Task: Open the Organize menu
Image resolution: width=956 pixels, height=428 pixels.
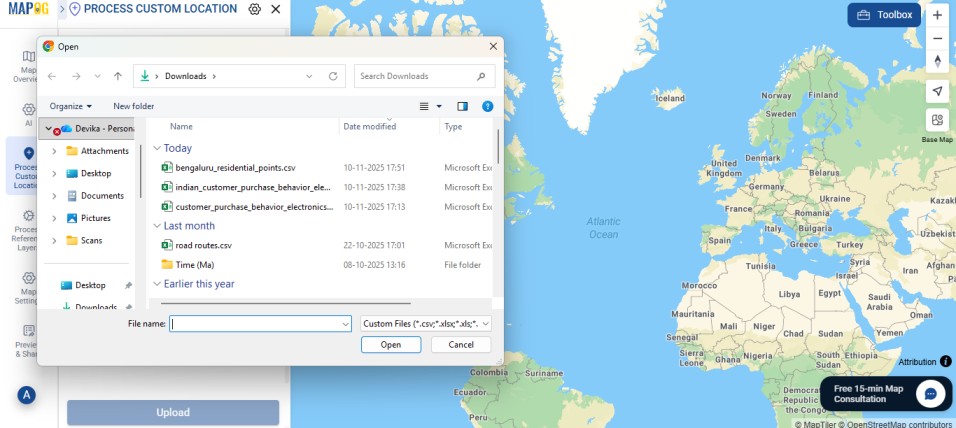Action: click(x=70, y=106)
